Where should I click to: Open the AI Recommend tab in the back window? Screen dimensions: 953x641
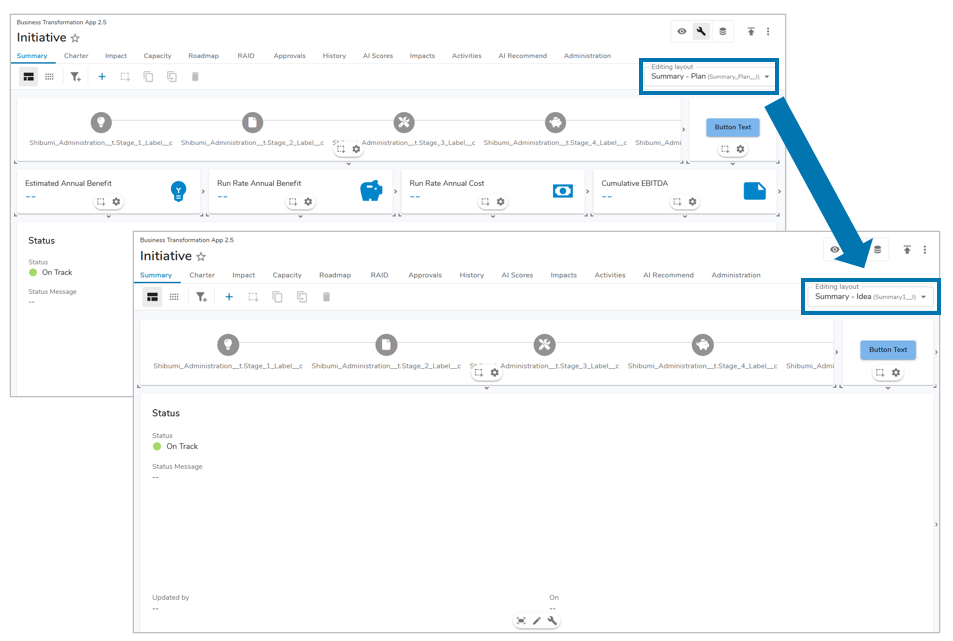pyautogui.click(x=522, y=56)
